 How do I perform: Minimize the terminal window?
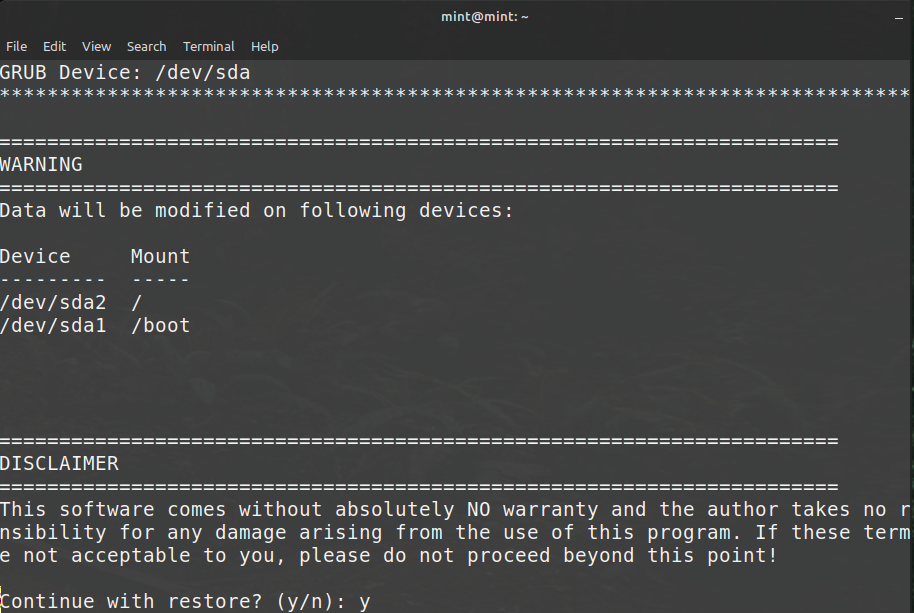(x=899, y=17)
